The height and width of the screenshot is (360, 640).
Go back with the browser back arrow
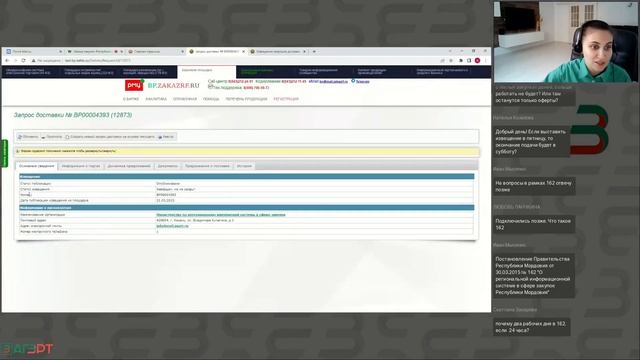(x=7, y=60)
